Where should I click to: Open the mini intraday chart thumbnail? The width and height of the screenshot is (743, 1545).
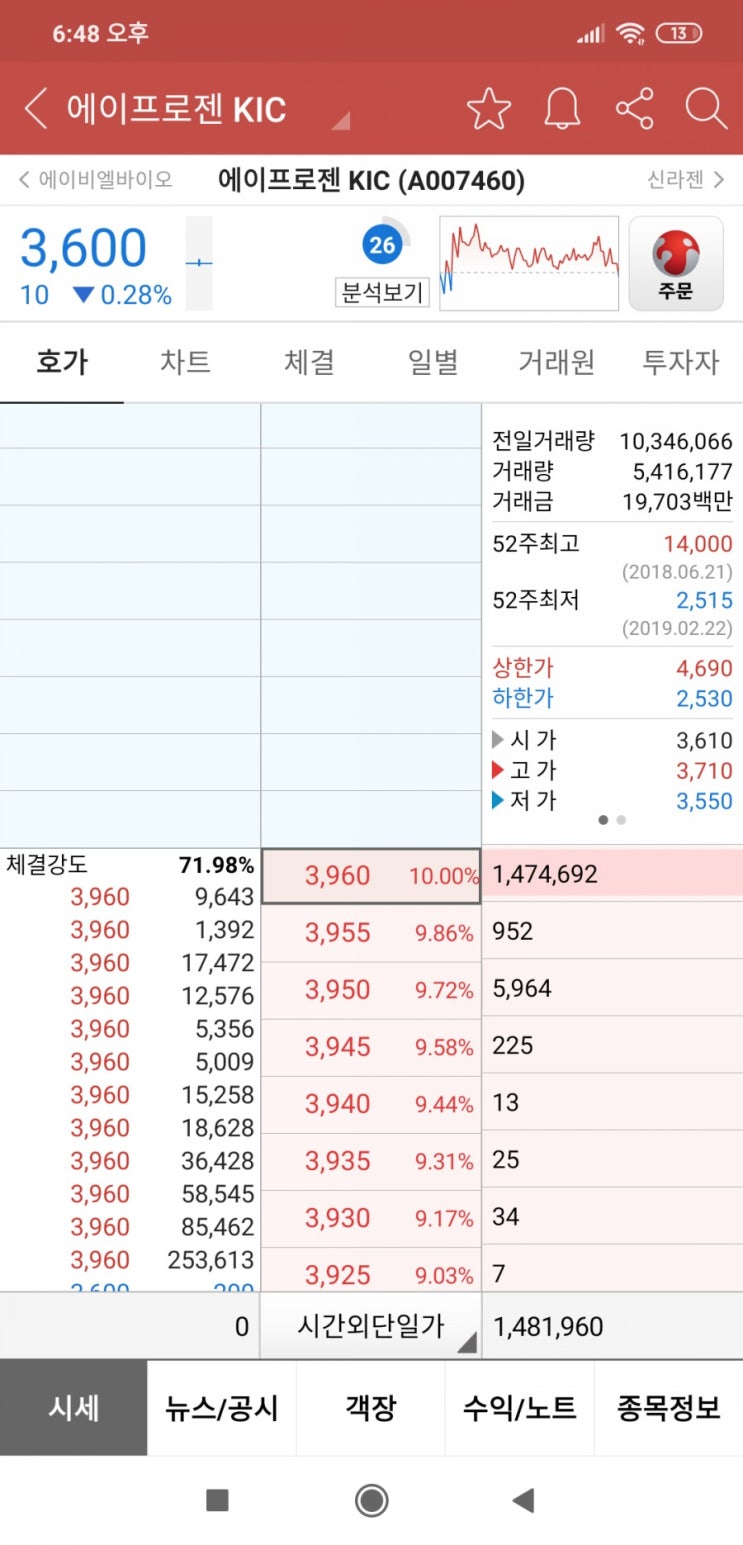click(x=529, y=263)
